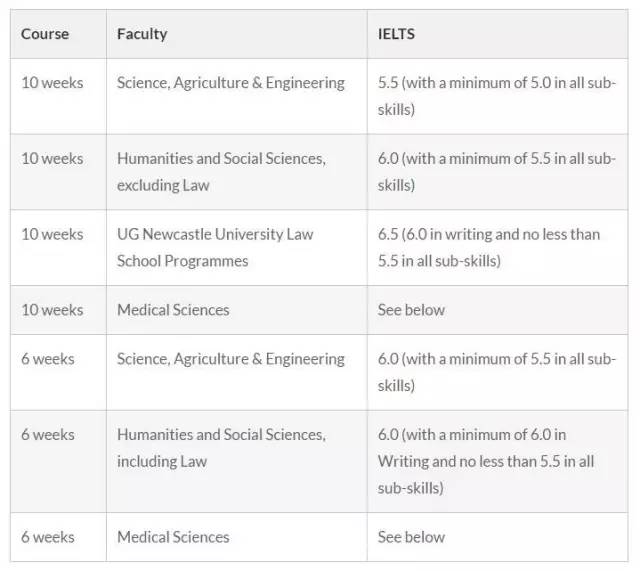Click 6.0 requirement for 6 weeks Science row
Image resolution: width=640 pixels, height=571 pixels.
coord(496,372)
